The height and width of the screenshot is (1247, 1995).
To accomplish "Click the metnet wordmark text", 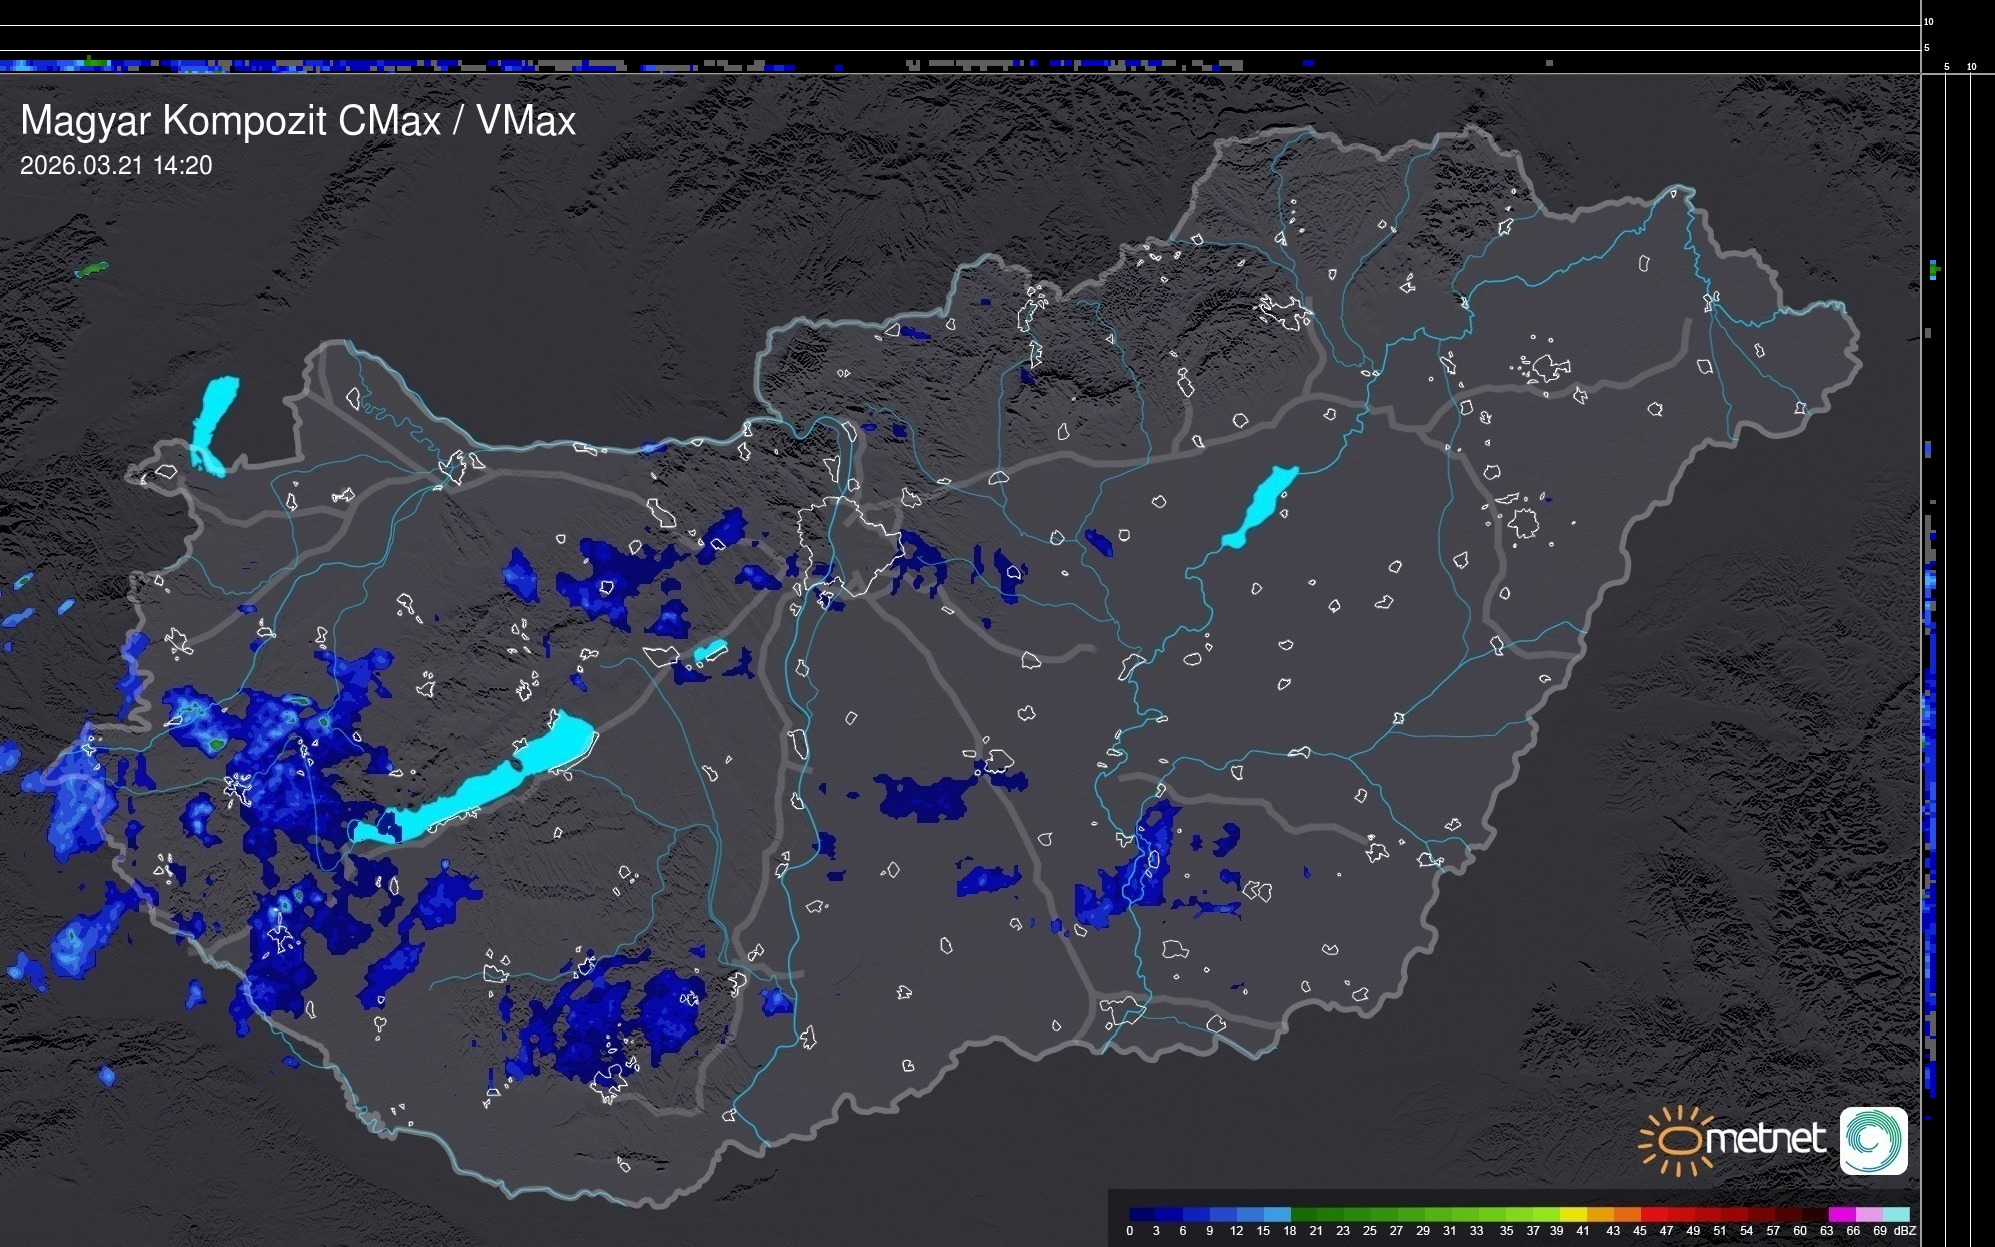I will click(1765, 1140).
